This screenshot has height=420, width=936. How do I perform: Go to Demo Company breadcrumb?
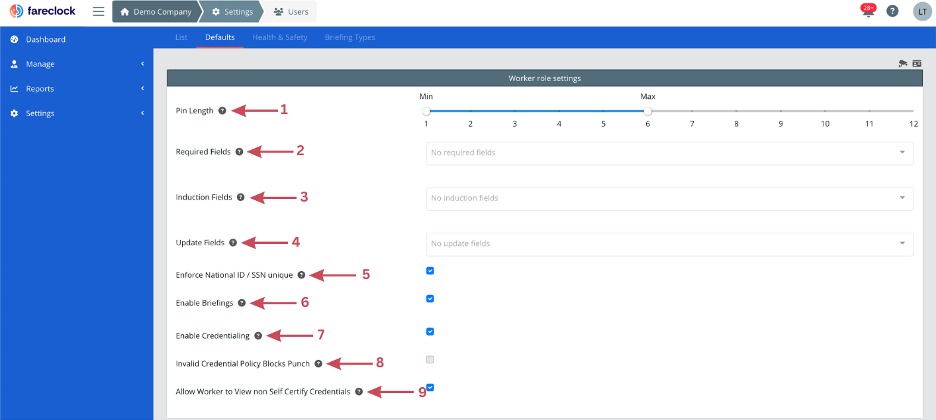pos(158,12)
